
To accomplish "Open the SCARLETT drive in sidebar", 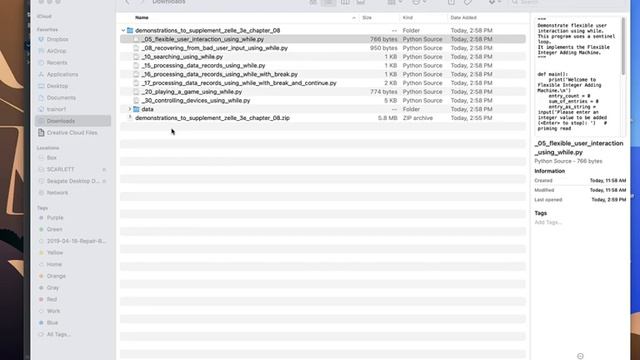I will pos(60,169).
